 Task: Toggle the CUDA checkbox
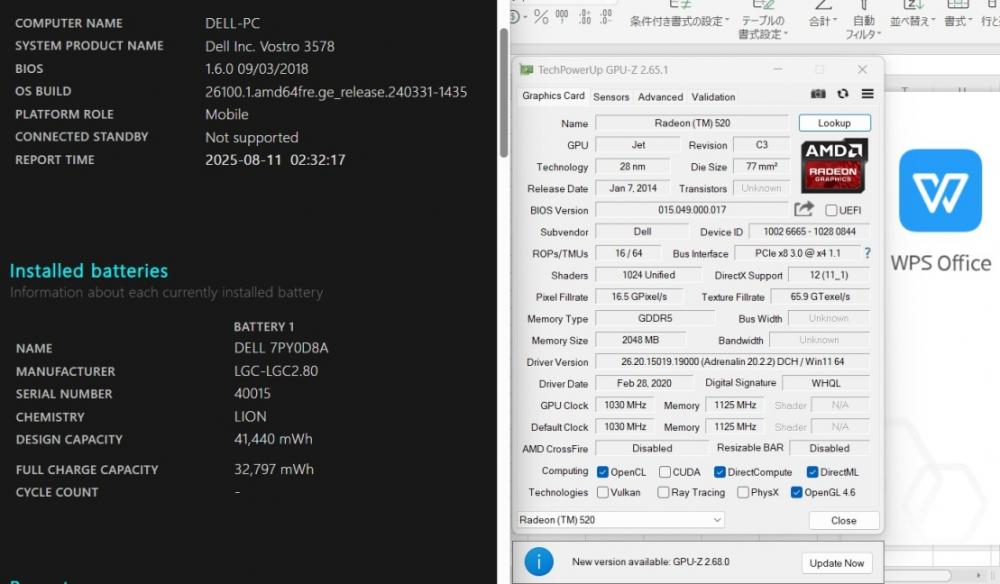[x=665, y=472]
